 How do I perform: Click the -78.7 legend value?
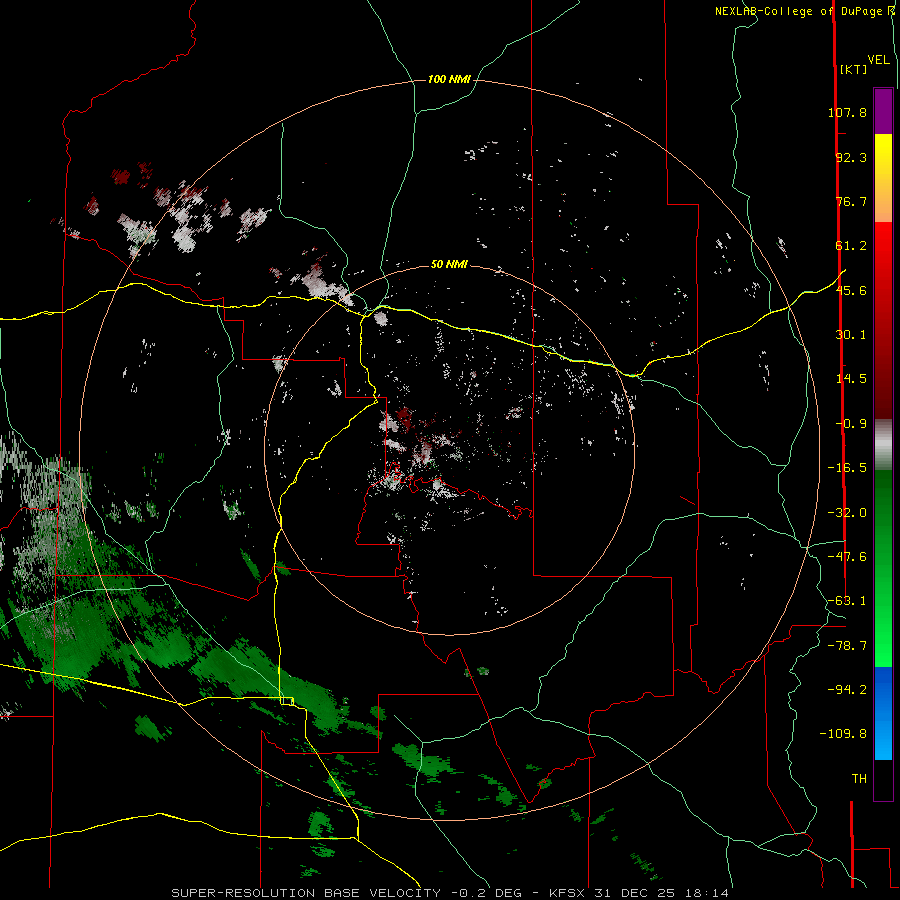click(x=847, y=646)
